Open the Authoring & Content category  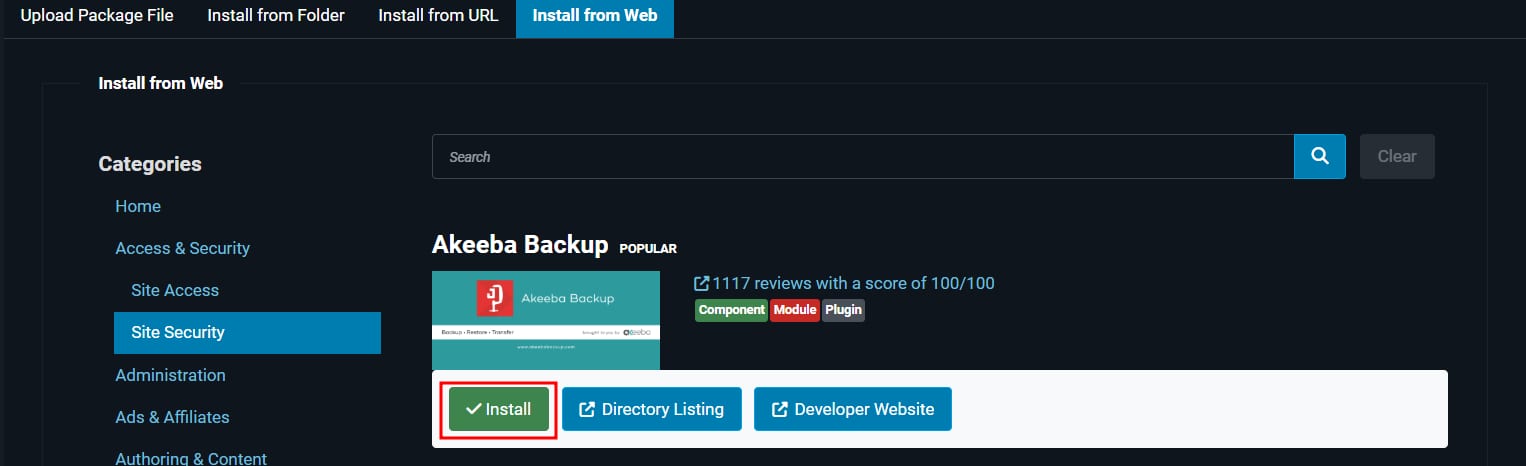(x=191, y=458)
